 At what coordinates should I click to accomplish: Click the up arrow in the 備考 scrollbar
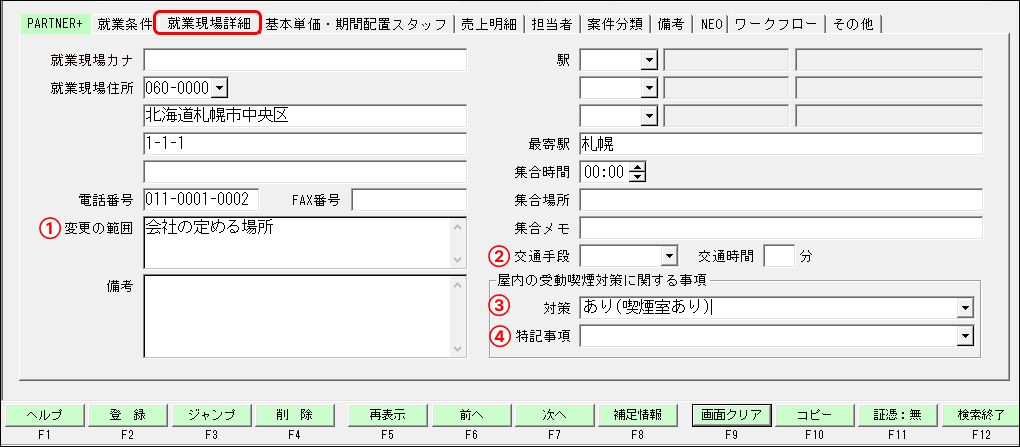[457, 285]
